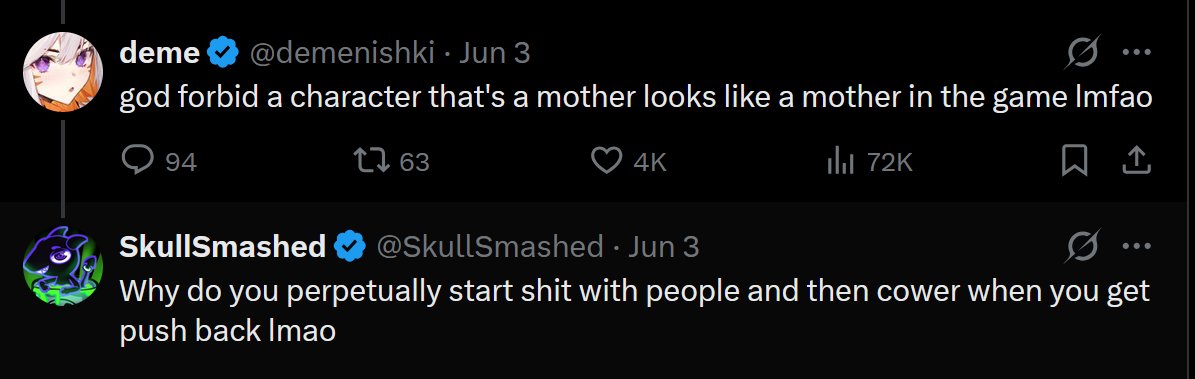This screenshot has height=379, width=1195.
Task: Open the more options menu on SkullSmashed's reply
Action: [1136, 246]
